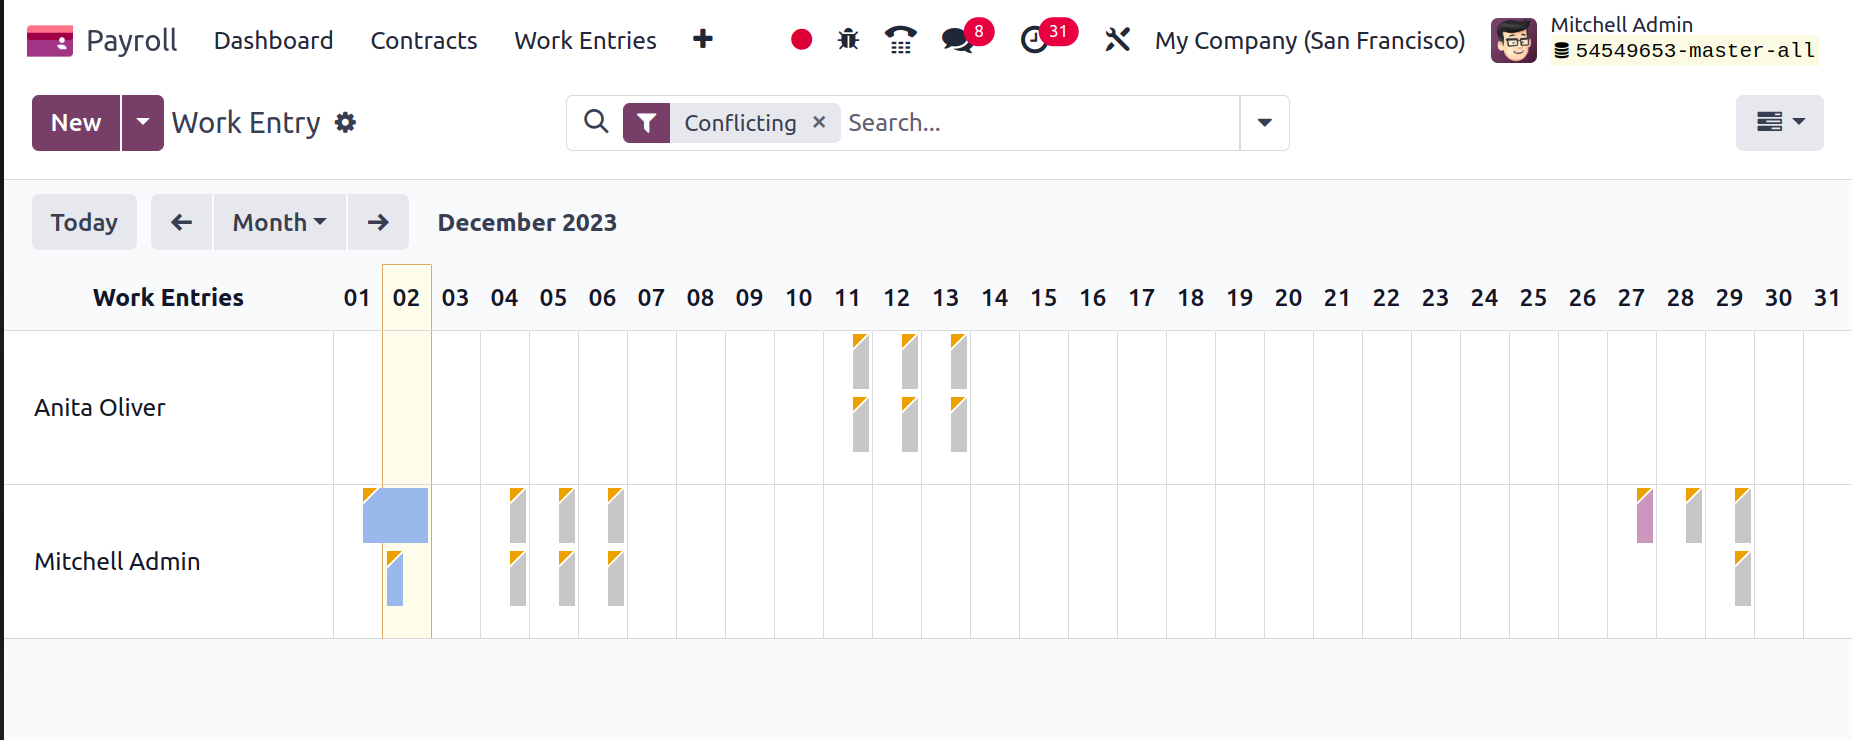Click the red recording indicator icon
The height and width of the screenshot is (740, 1852).
point(801,40)
